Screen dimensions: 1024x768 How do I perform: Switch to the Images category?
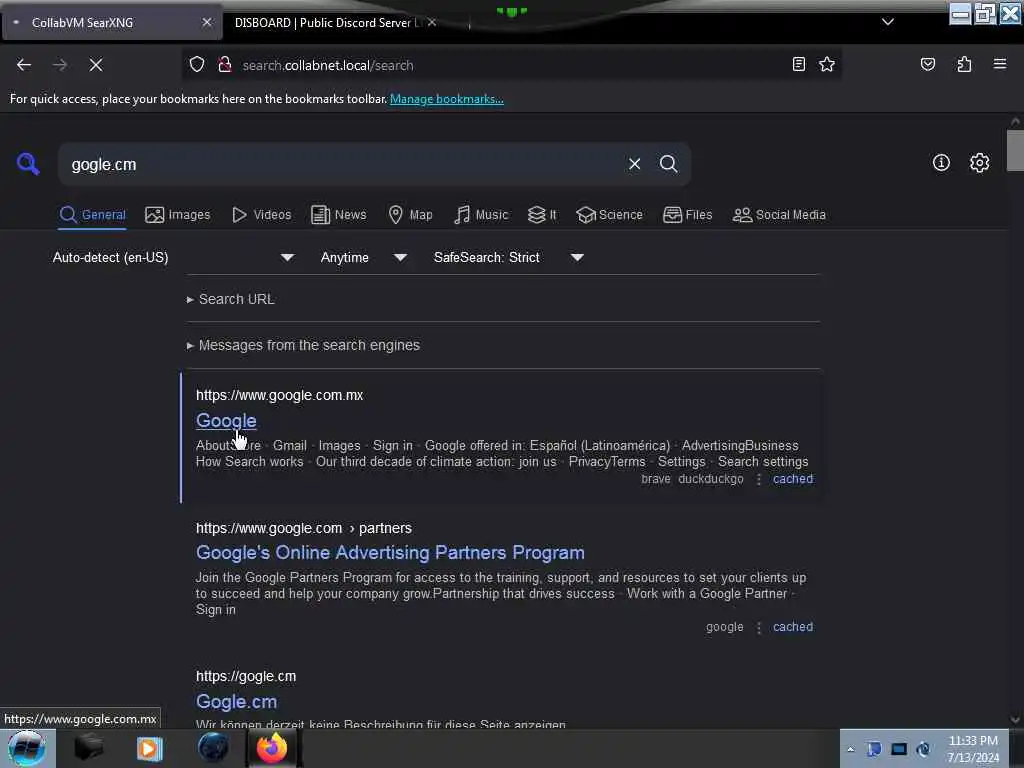pyautogui.click(x=178, y=215)
